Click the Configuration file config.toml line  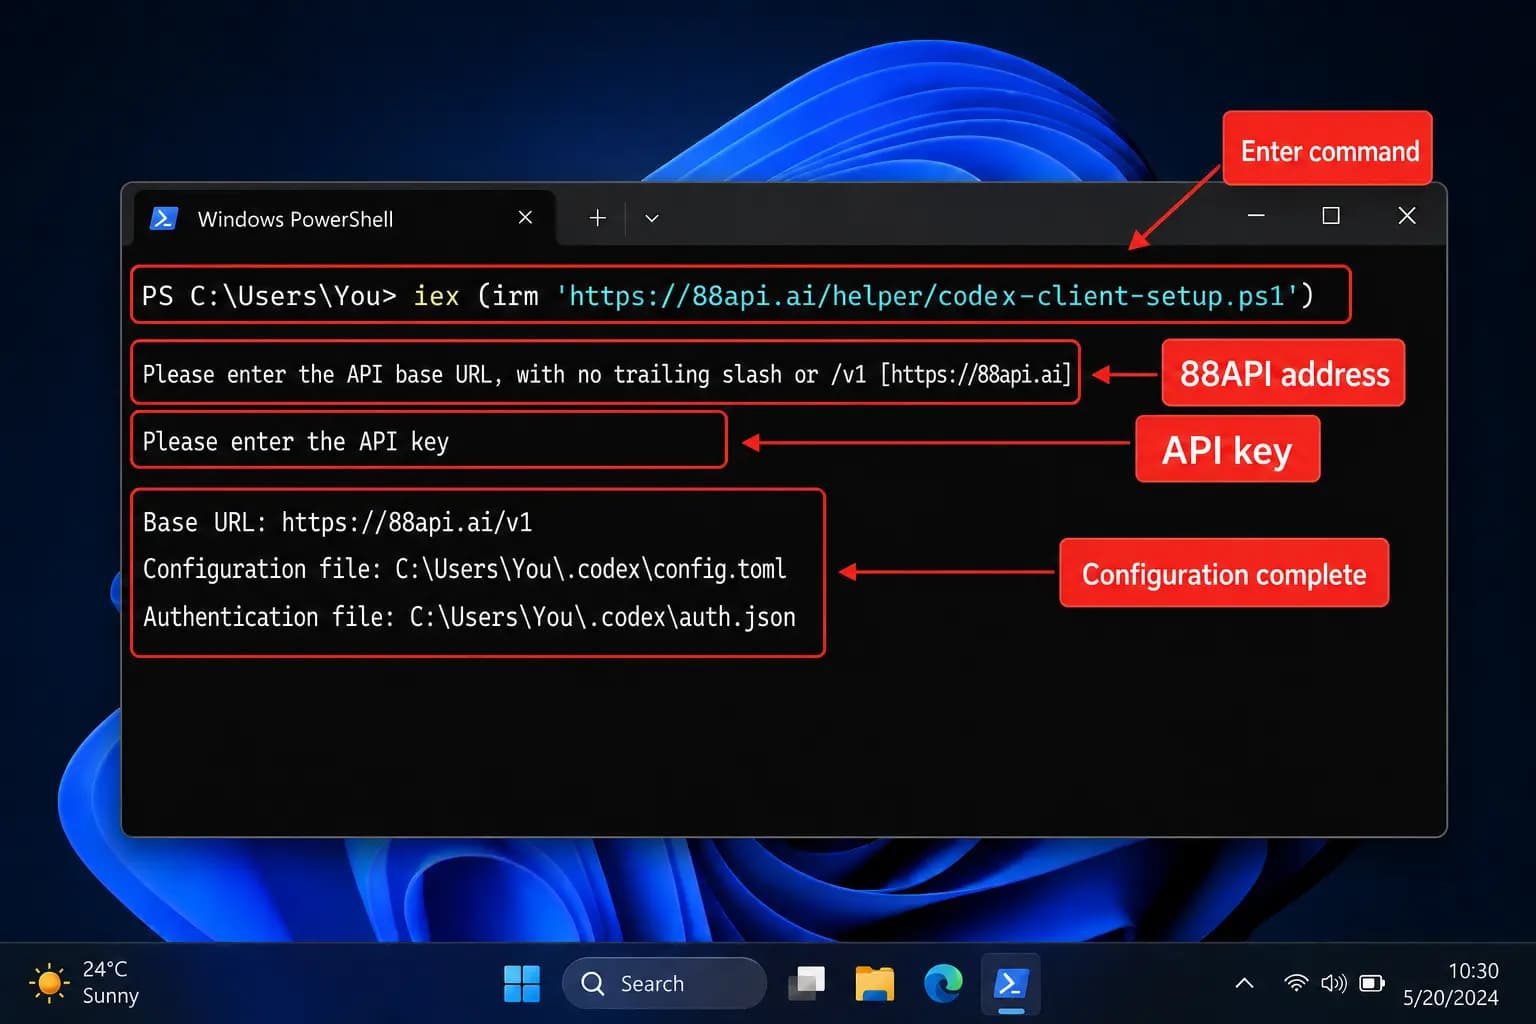point(464,569)
